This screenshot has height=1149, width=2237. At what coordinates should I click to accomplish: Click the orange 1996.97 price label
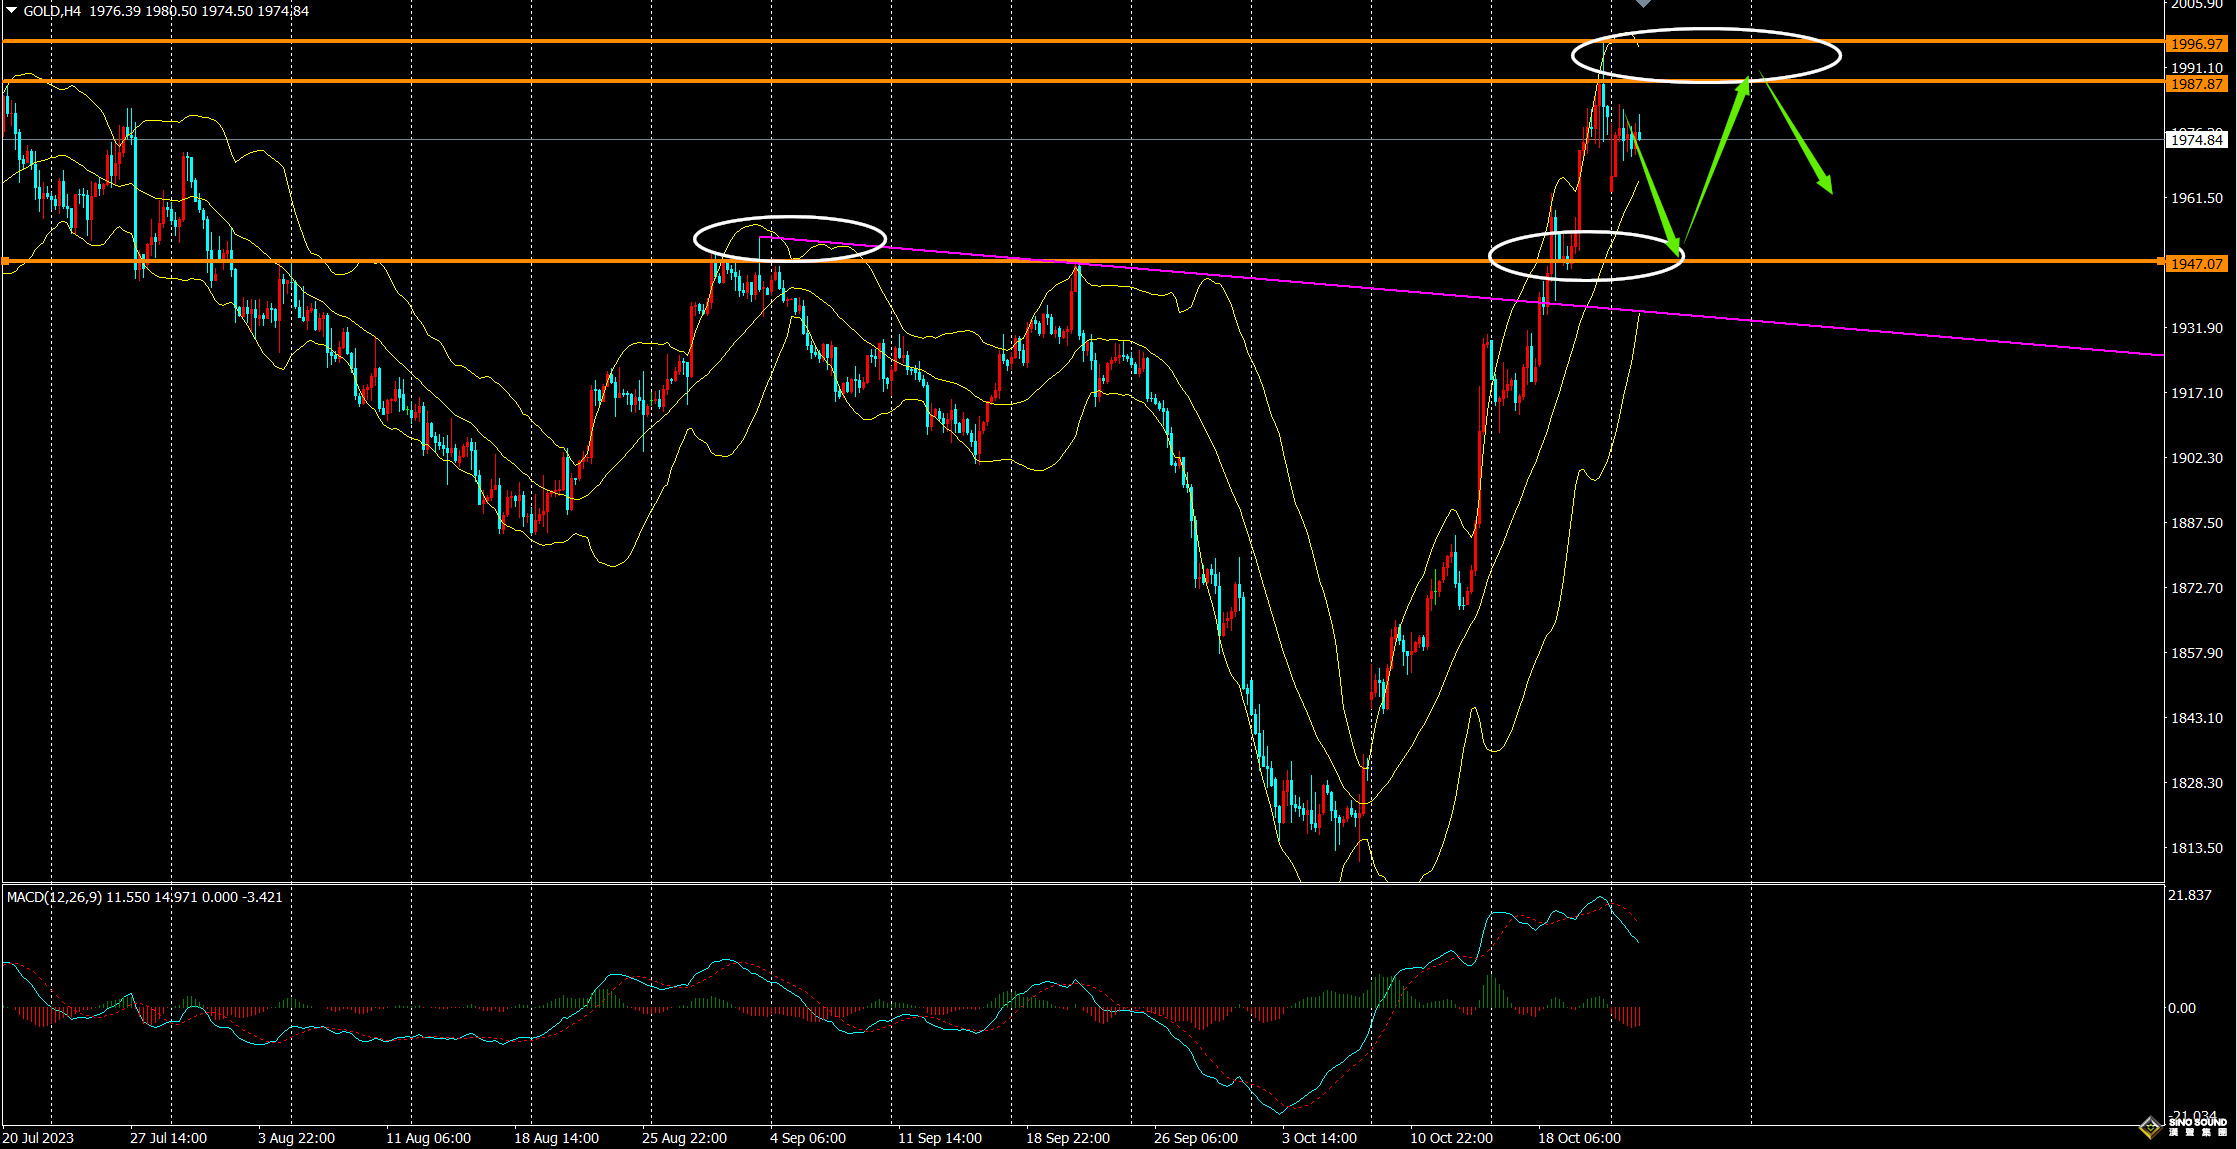coord(2195,44)
